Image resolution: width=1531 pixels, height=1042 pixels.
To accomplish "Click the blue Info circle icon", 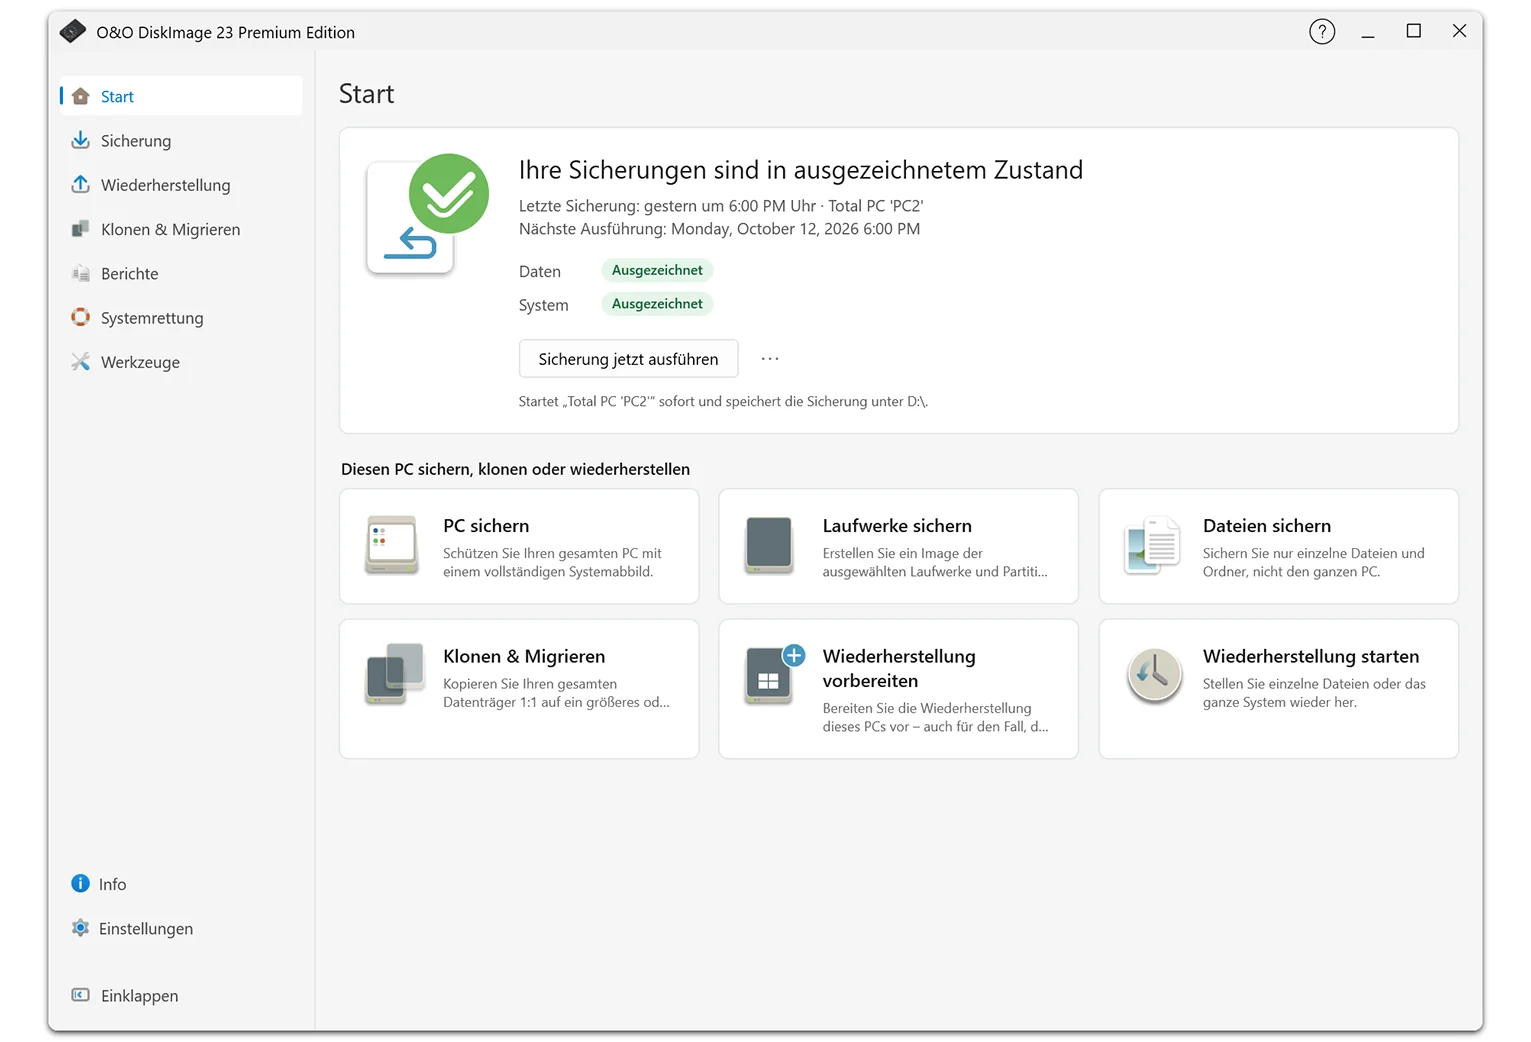I will point(81,883).
